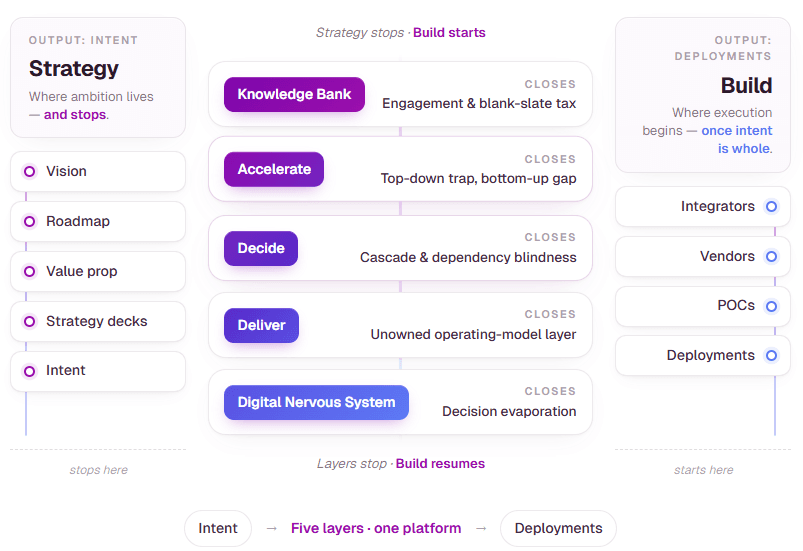
Task: Click the Decide layer button
Action: pyautogui.click(x=261, y=248)
